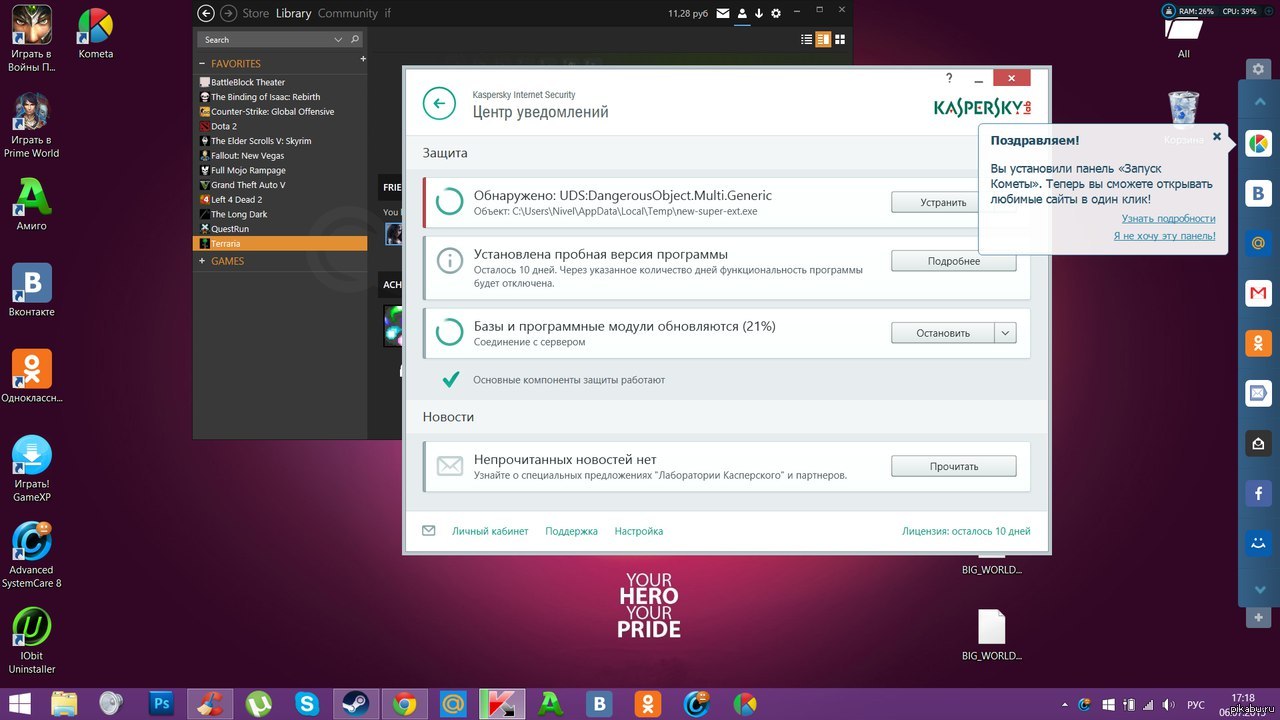Click the Kaspersky back arrow button
The width and height of the screenshot is (1280, 720).
pos(439,104)
